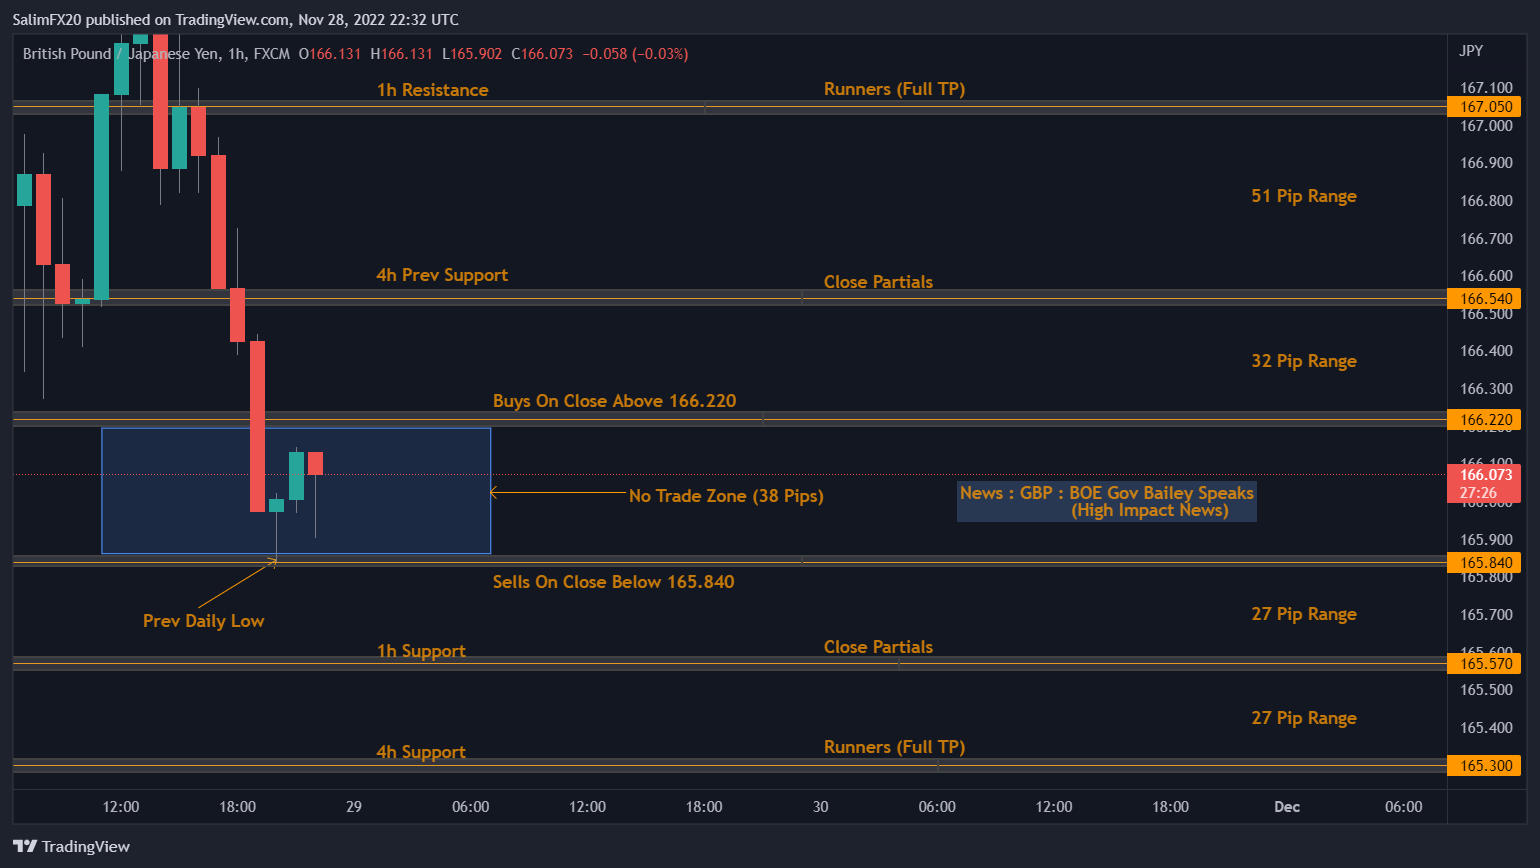Click the '51 Pip Range' label
1540x868 pixels.
tap(1303, 196)
